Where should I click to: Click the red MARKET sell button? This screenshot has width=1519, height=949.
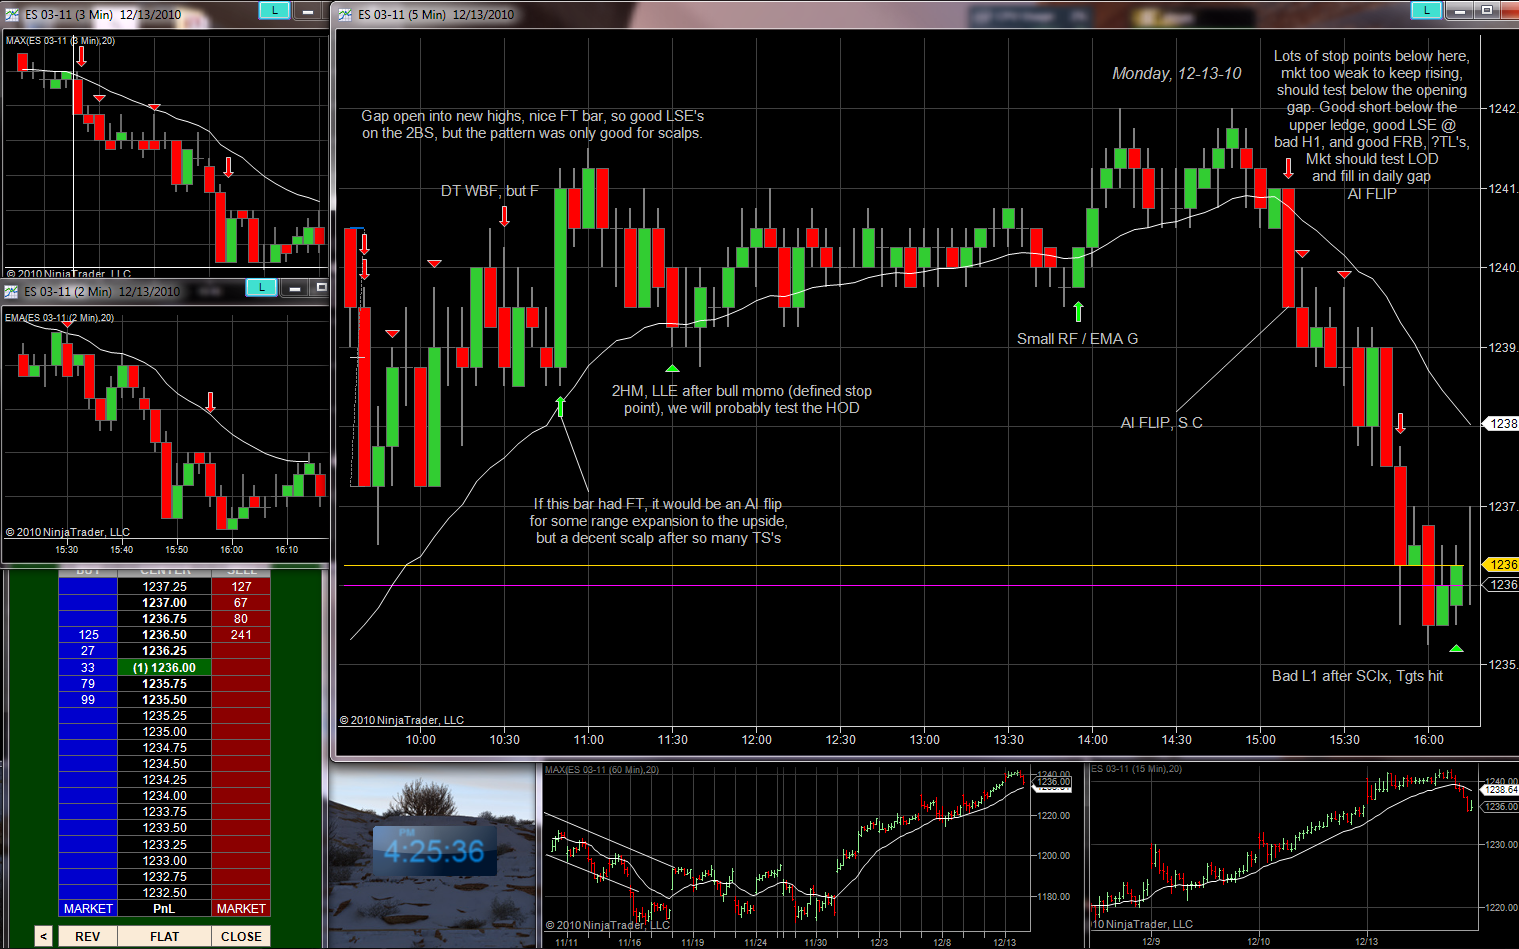tap(241, 908)
